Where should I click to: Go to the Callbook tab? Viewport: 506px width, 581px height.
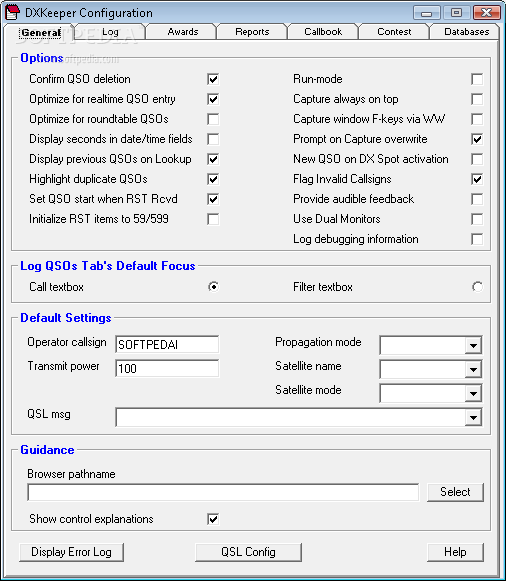[x=323, y=32]
